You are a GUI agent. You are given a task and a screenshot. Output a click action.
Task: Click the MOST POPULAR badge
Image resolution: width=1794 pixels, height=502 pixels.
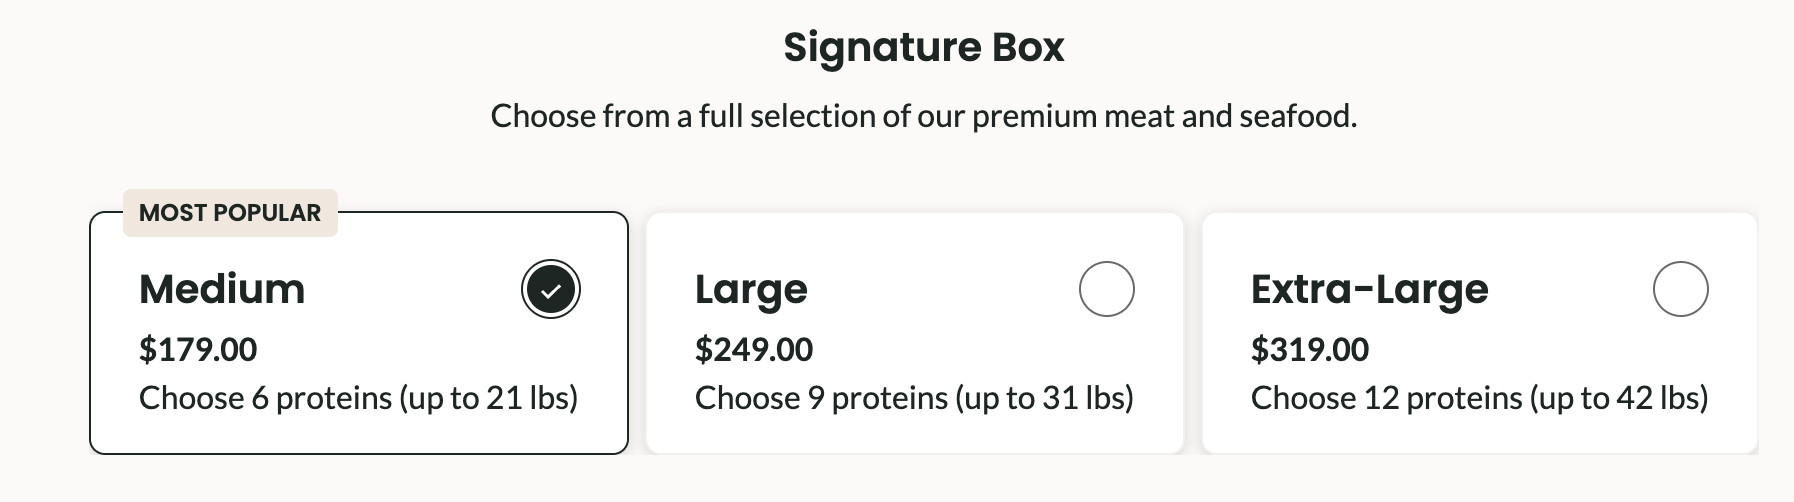point(230,213)
